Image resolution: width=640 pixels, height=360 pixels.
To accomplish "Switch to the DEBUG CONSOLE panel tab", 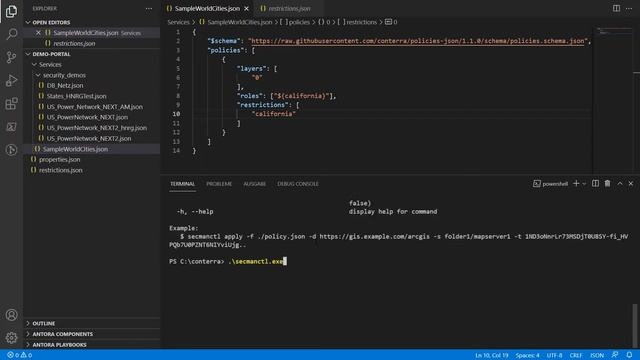I will point(298,184).
